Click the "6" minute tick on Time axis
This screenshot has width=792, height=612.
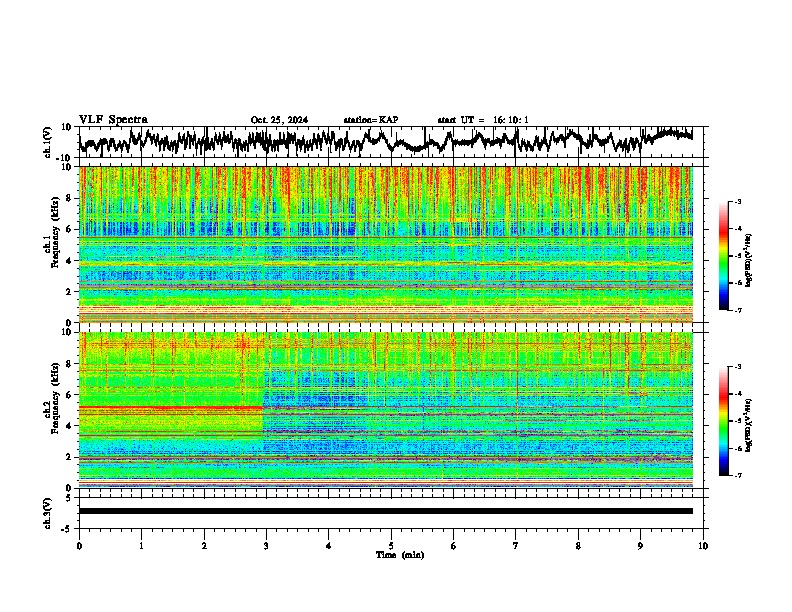point(454,546)
